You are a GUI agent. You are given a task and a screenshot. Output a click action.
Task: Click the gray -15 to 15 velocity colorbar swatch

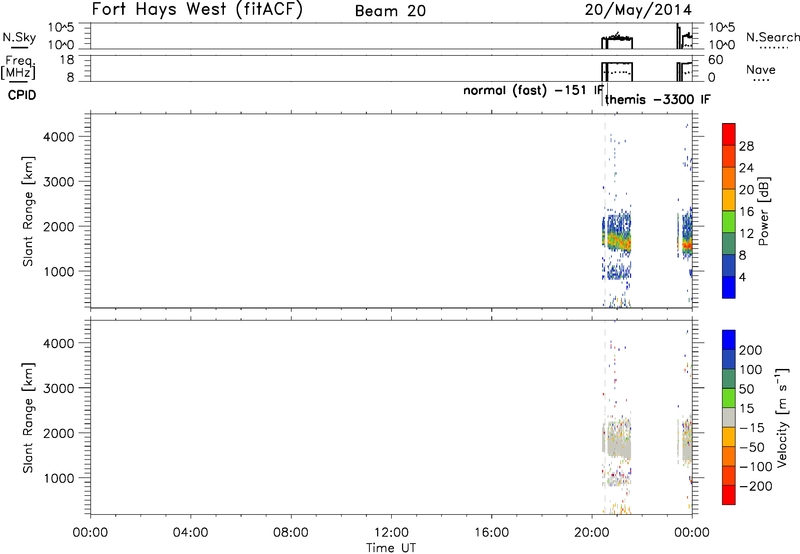pos(729,418)
